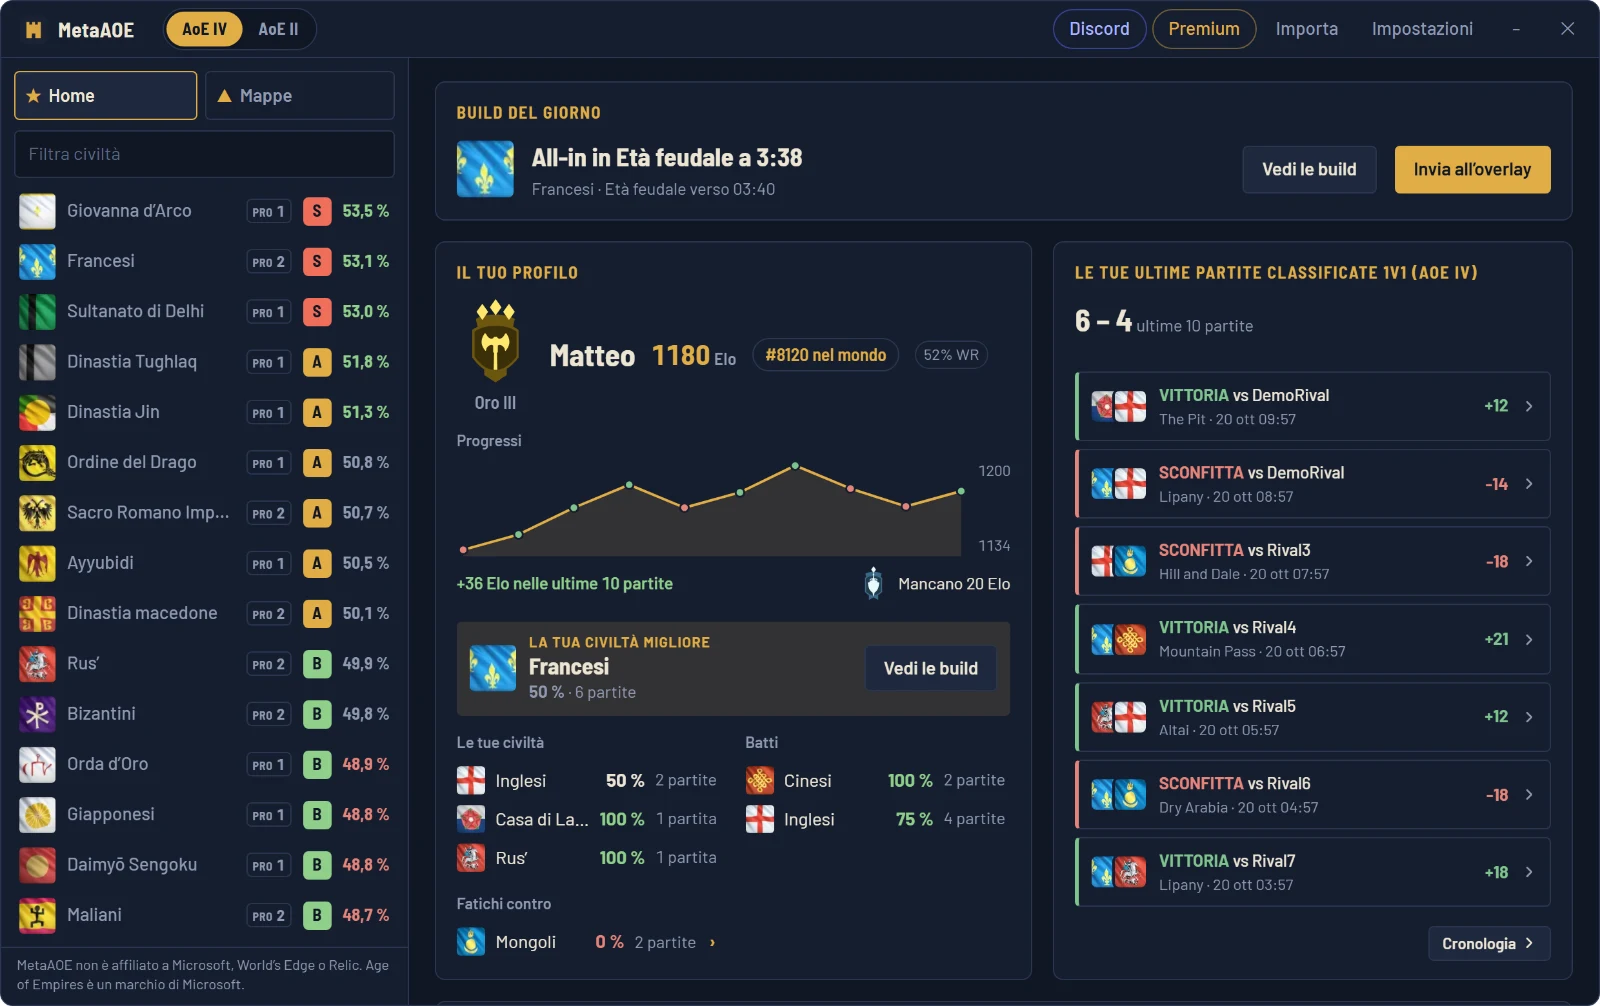
Task: Open the Premium button
Action: [1204, 29]
